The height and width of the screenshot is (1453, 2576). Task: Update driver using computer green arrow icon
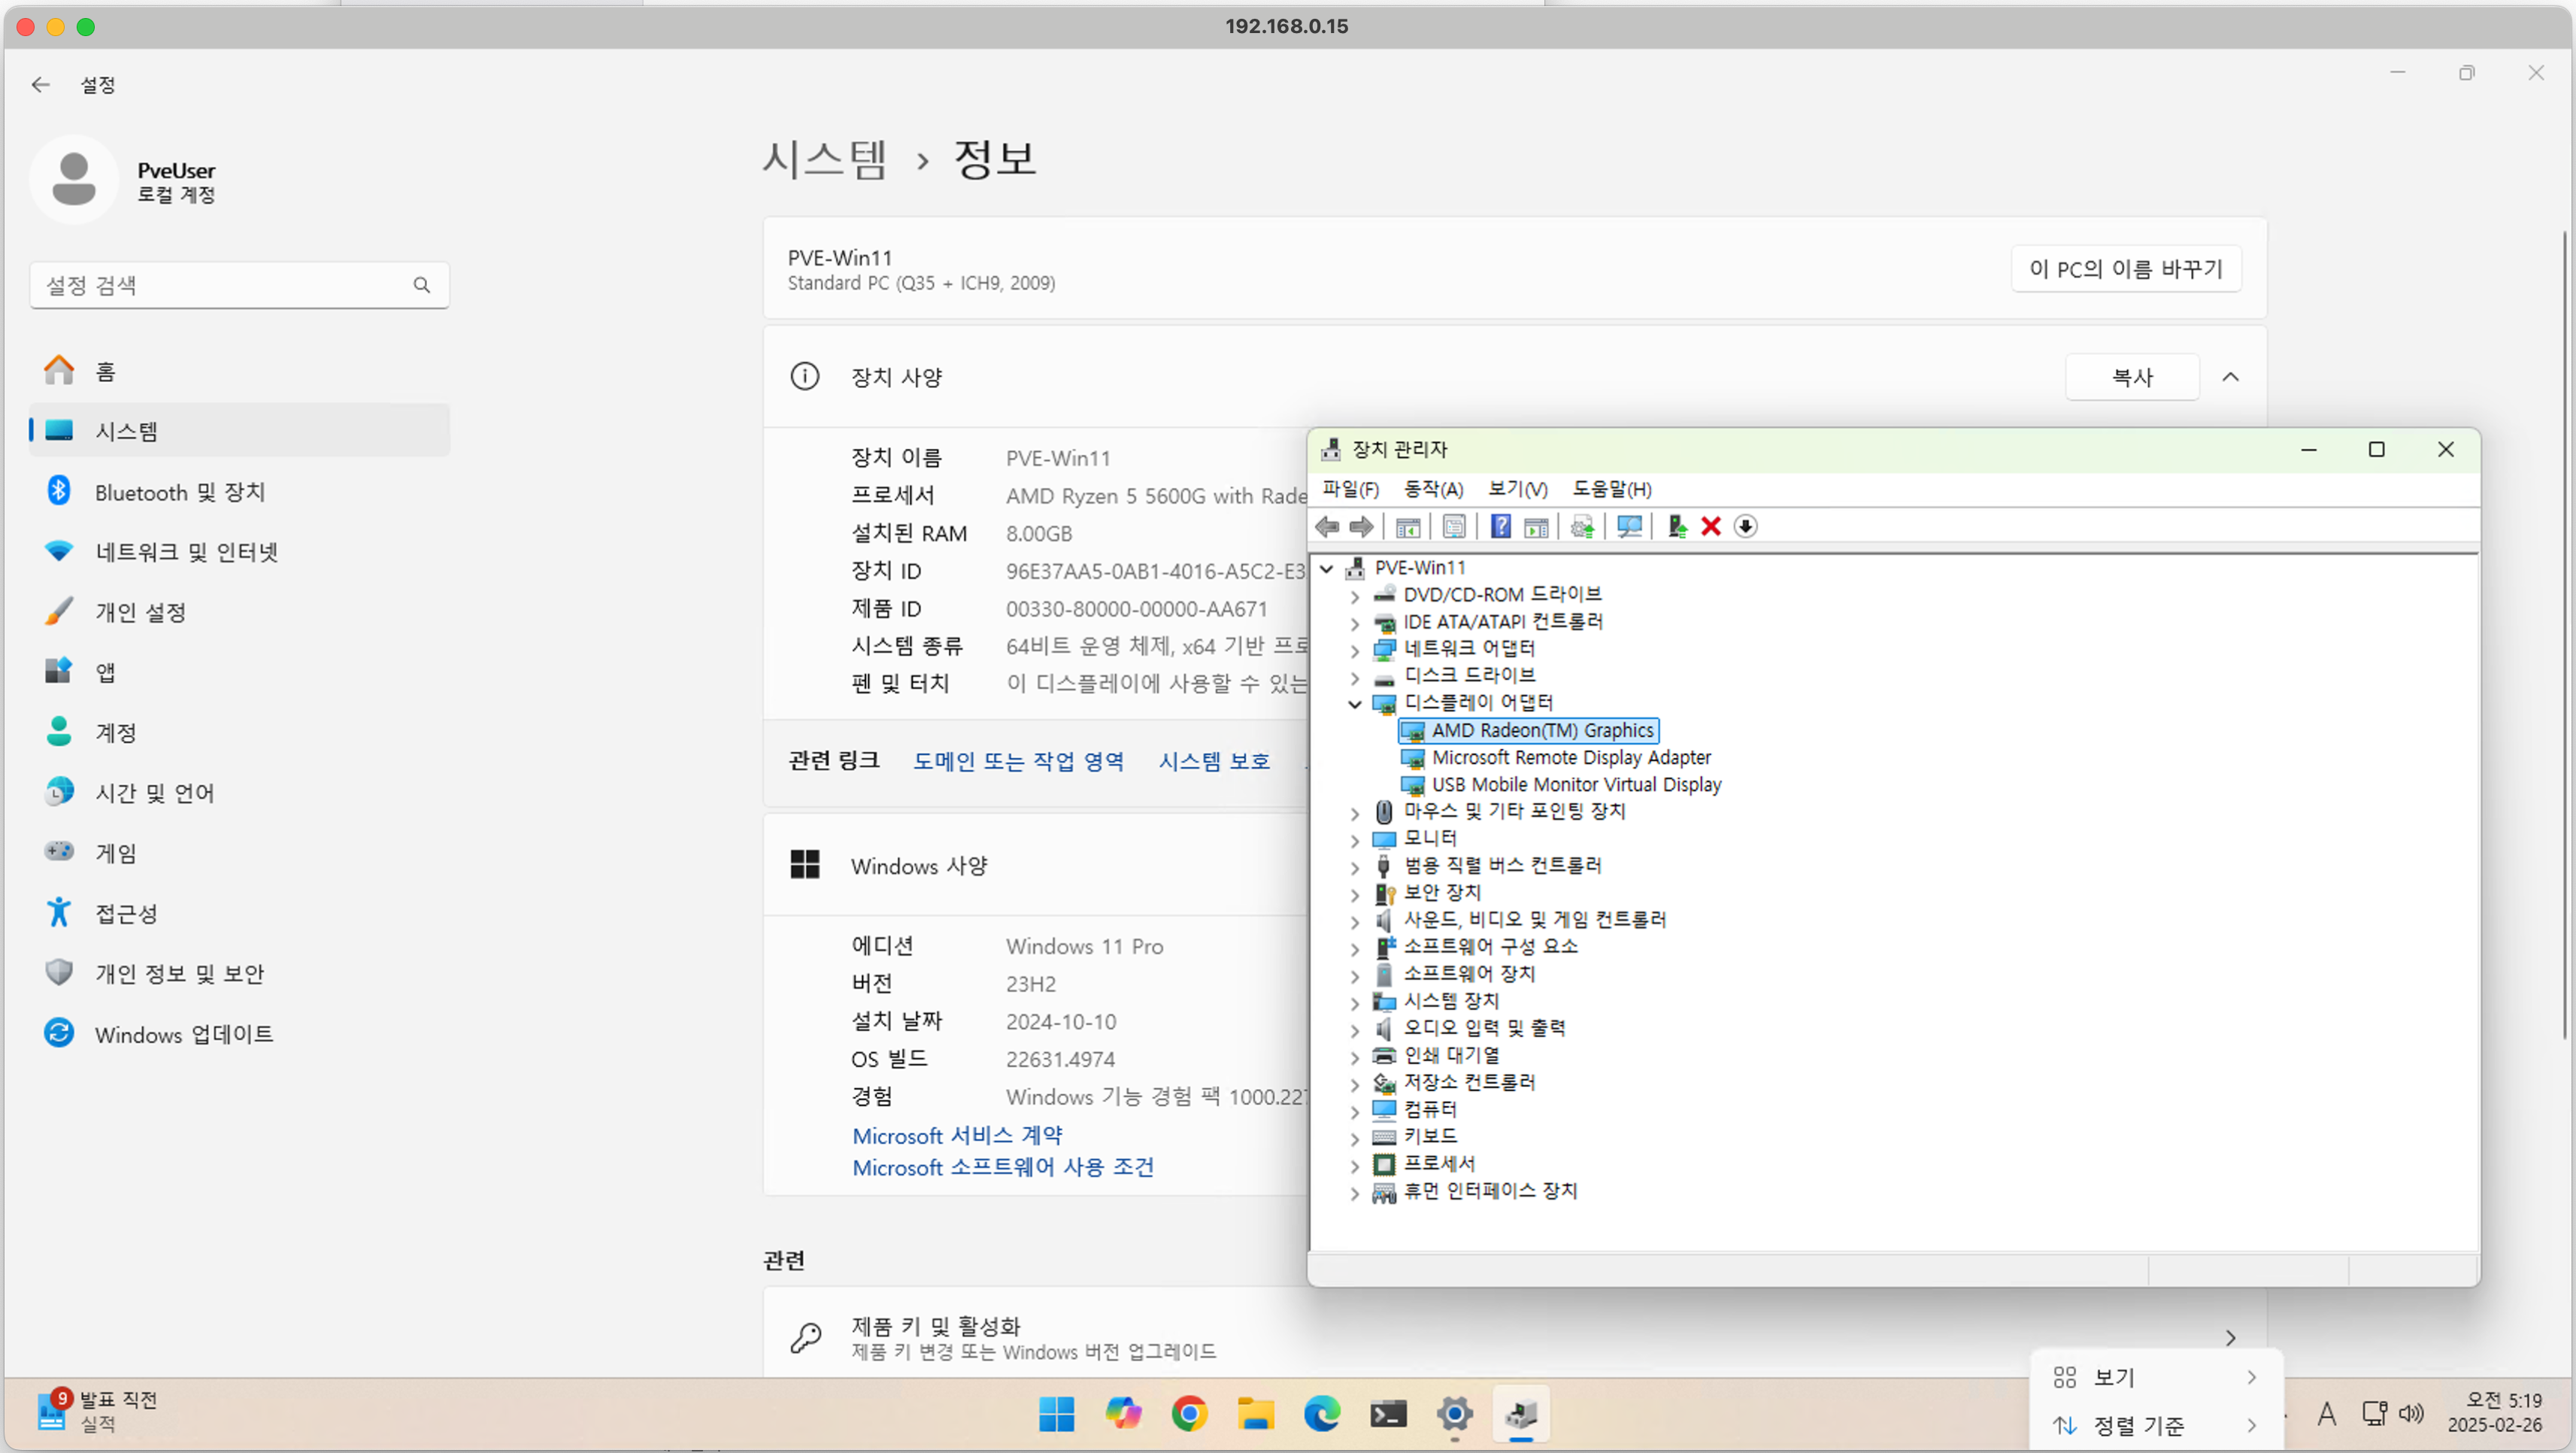(1677, 526)
